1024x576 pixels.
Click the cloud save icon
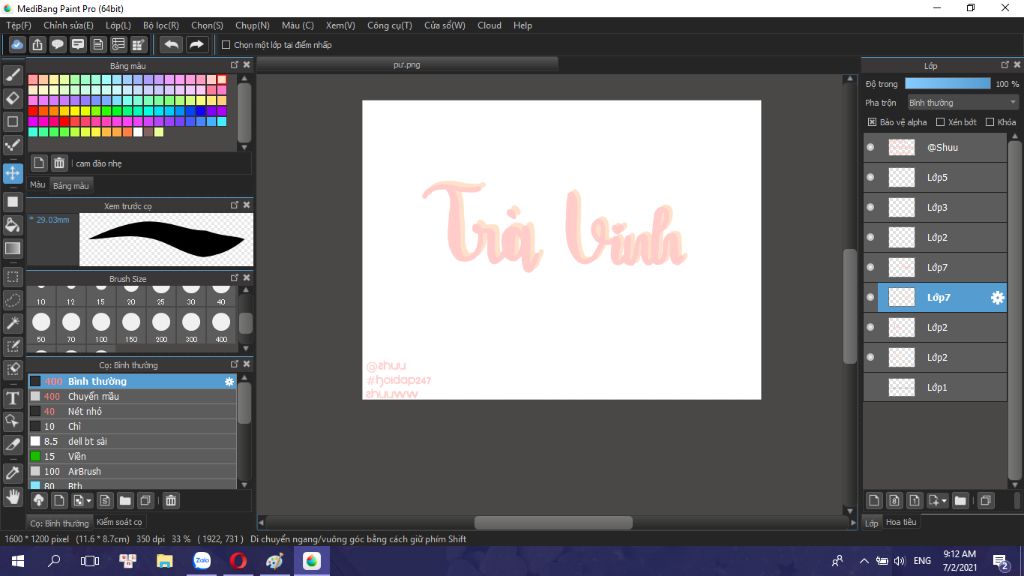17,44
